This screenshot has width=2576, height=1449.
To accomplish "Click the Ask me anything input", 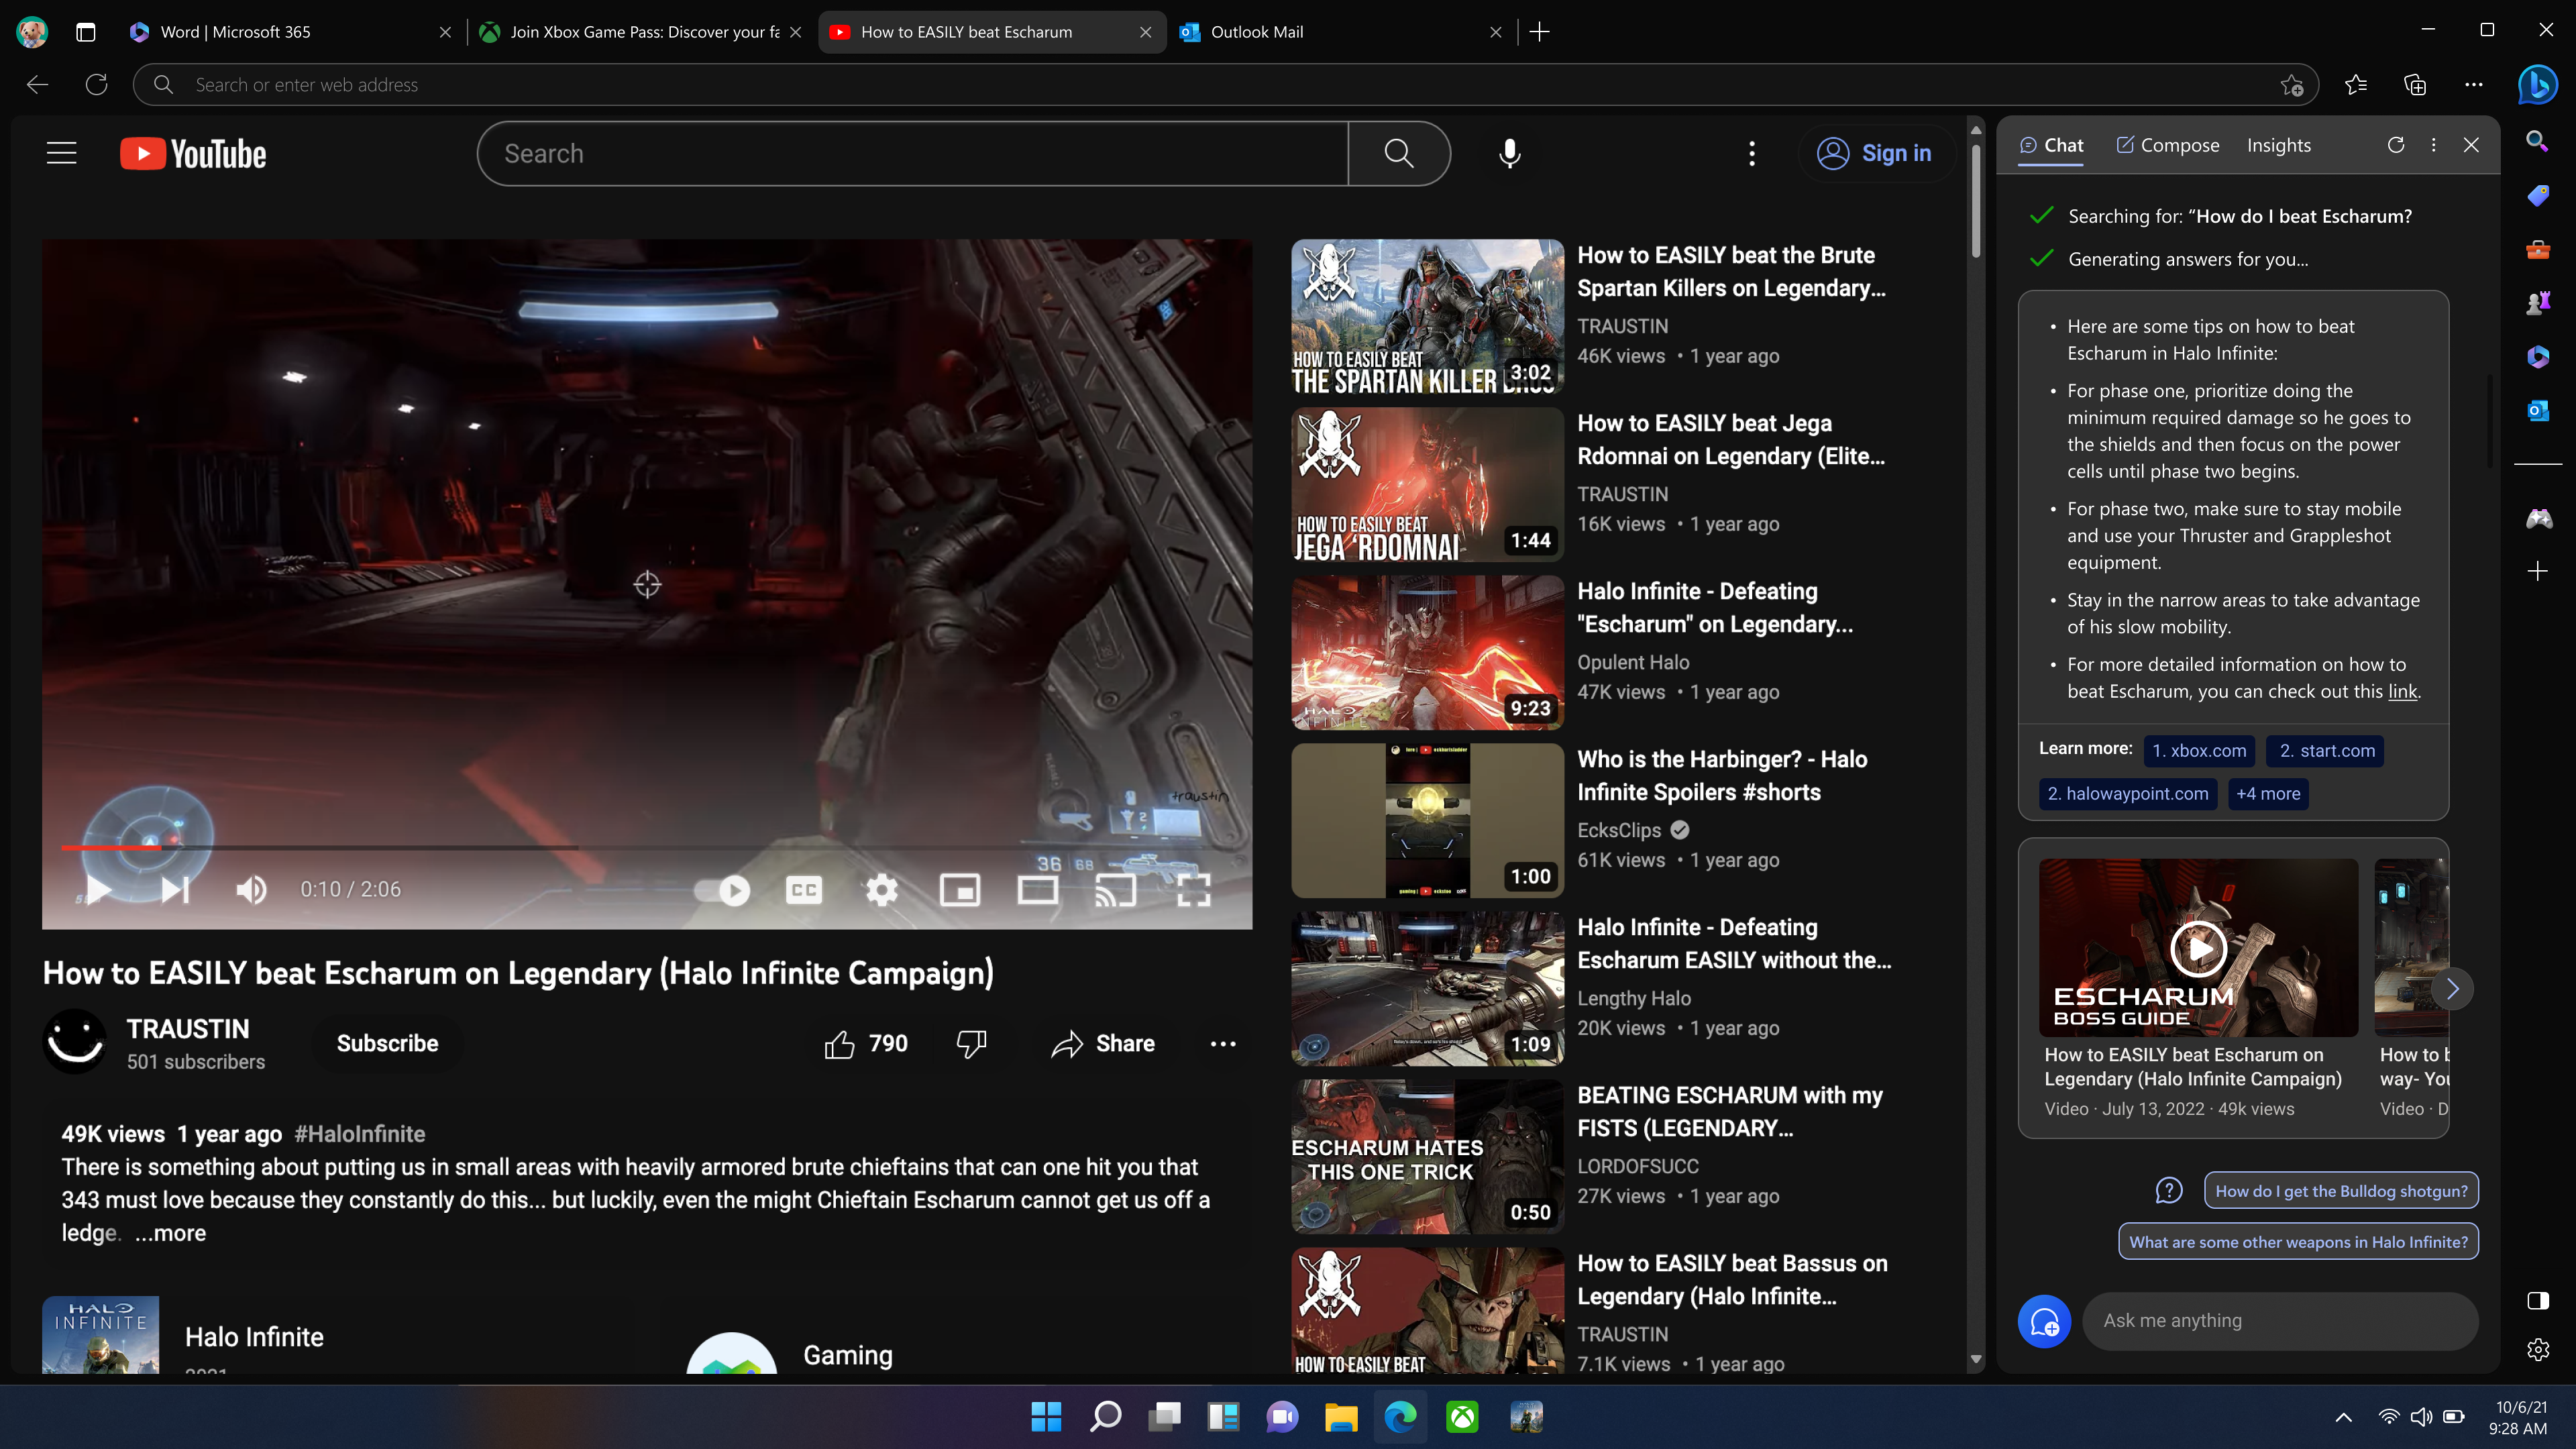I will (x=2280, y=1321).
